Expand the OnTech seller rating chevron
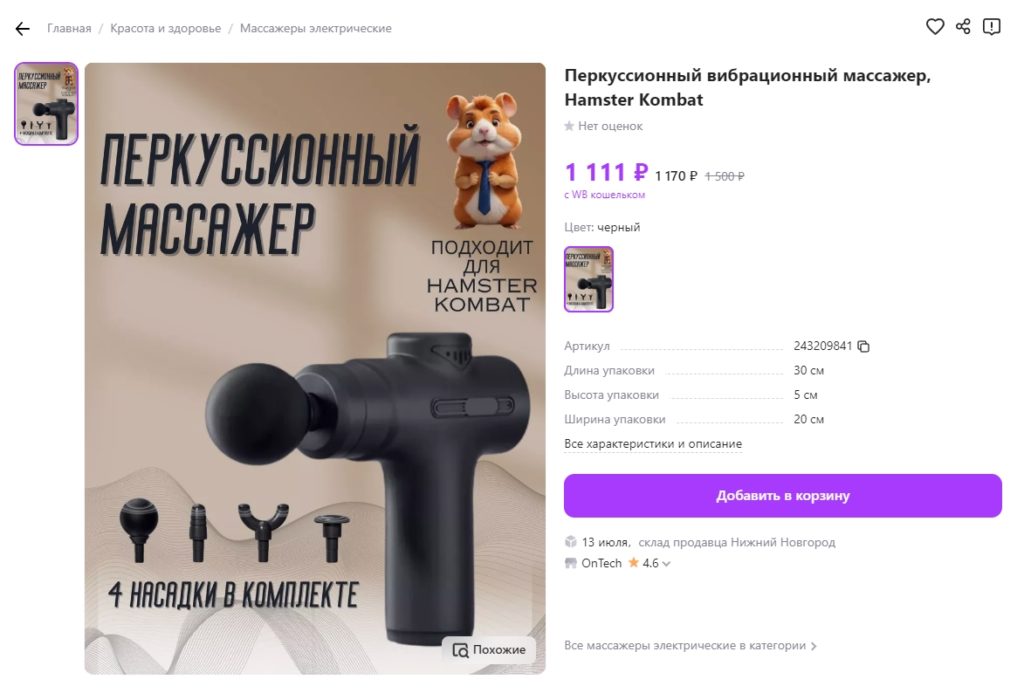This screenshot has height=700, width=1024. (666, 564)
